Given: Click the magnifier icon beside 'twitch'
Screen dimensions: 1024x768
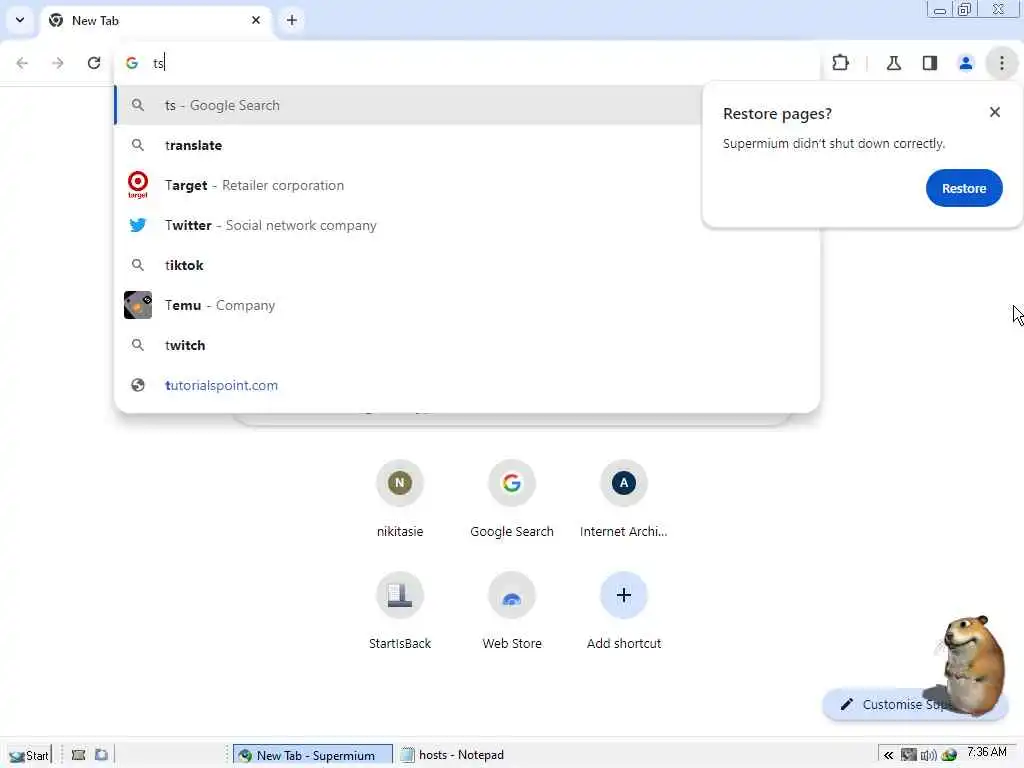Looking at the screenshot, I should (x=138, y=345).
